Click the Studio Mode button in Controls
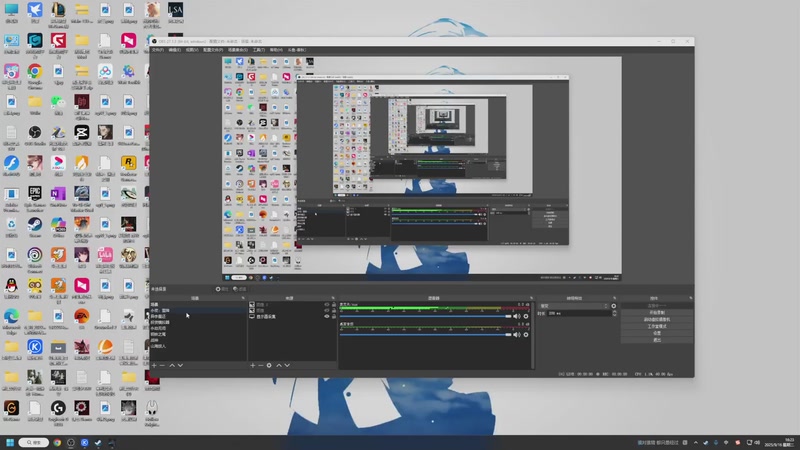Image resolution: width=800 pixels, height=450 pixels. pos(657,326)
